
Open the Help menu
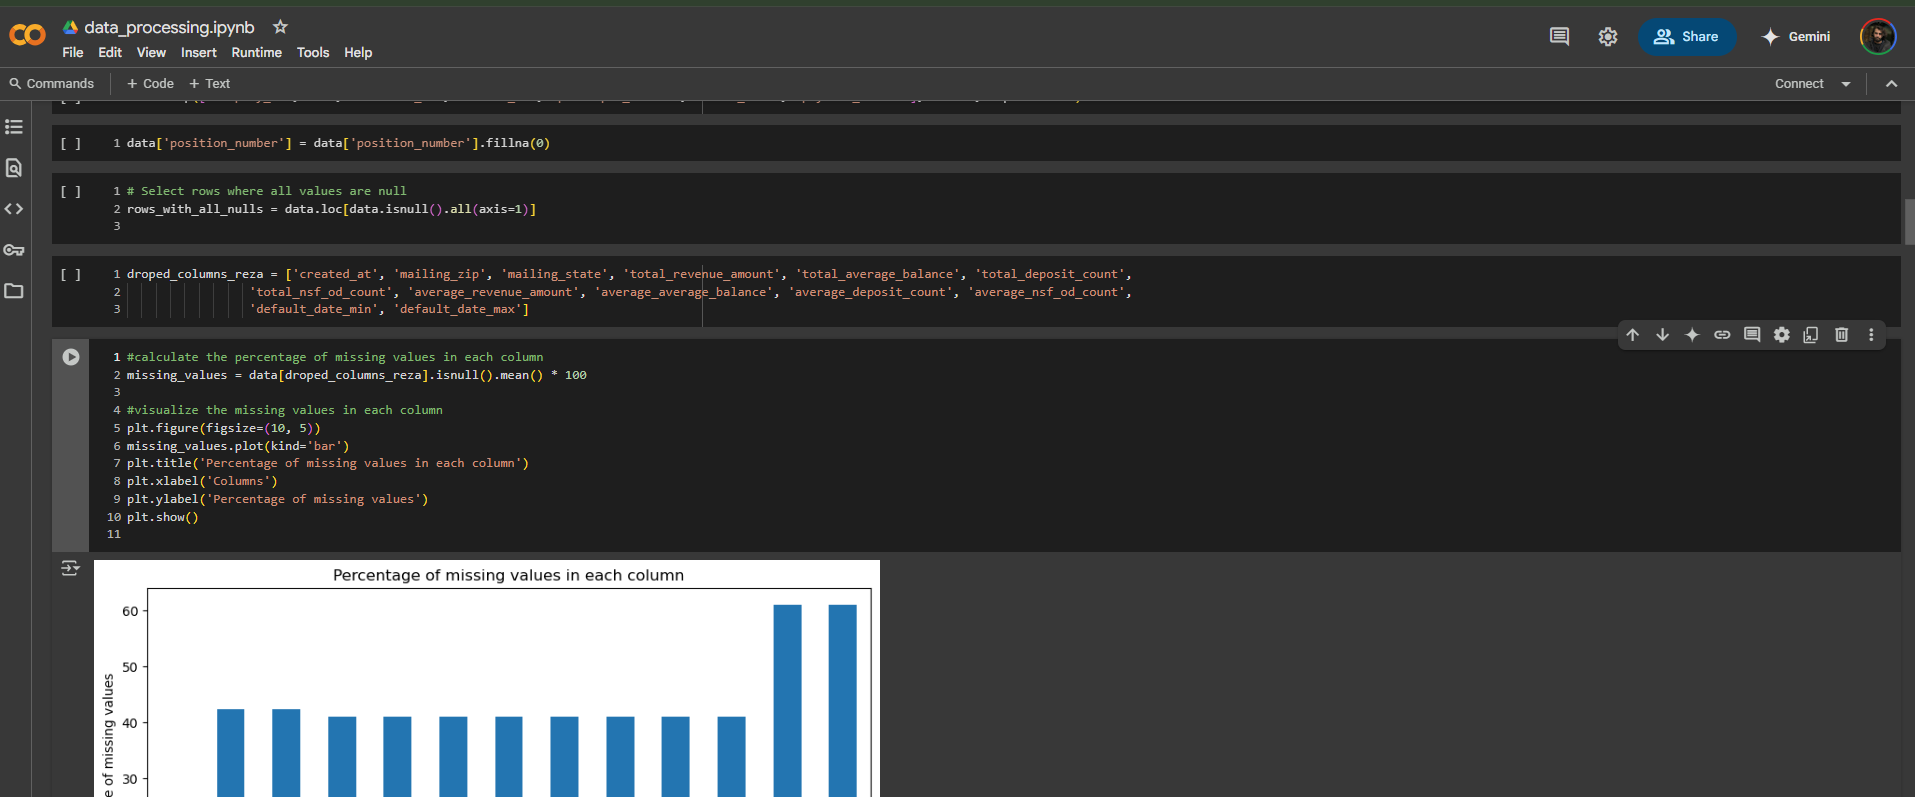[x=358, y=53]
